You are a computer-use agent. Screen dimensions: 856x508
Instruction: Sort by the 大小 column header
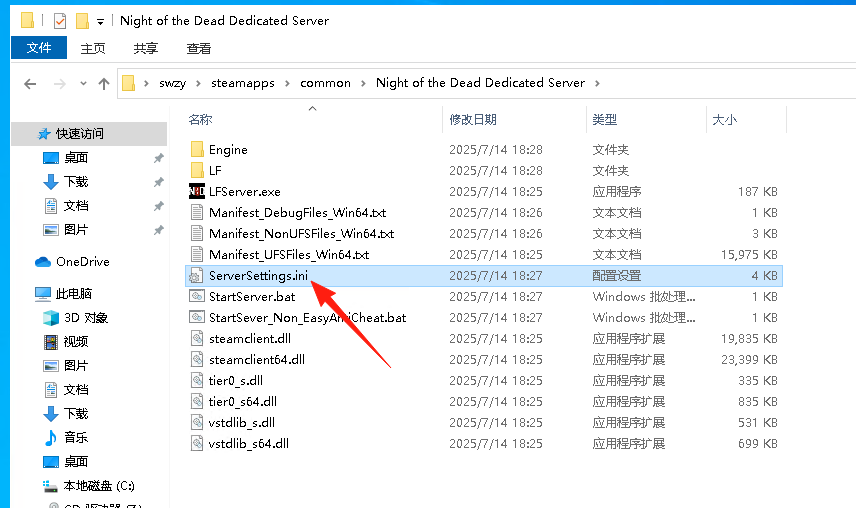tap(724, 119)
